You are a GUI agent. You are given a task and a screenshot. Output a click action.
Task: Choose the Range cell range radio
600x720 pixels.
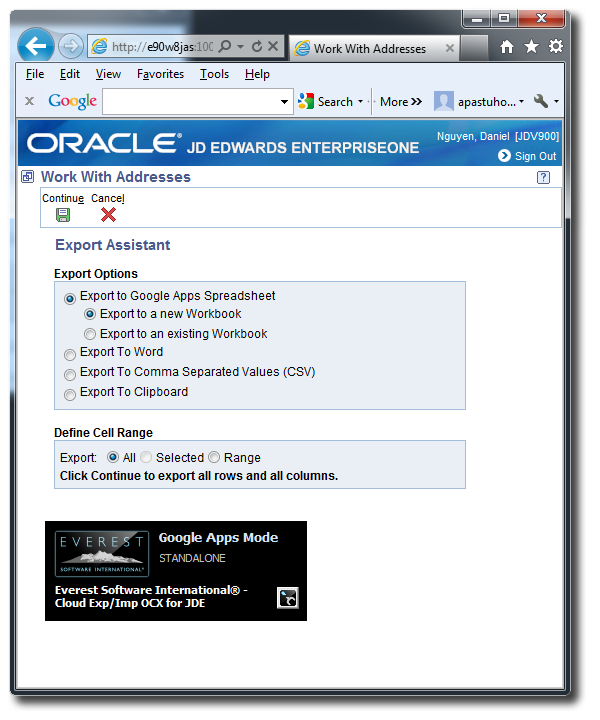coord(214,457)
